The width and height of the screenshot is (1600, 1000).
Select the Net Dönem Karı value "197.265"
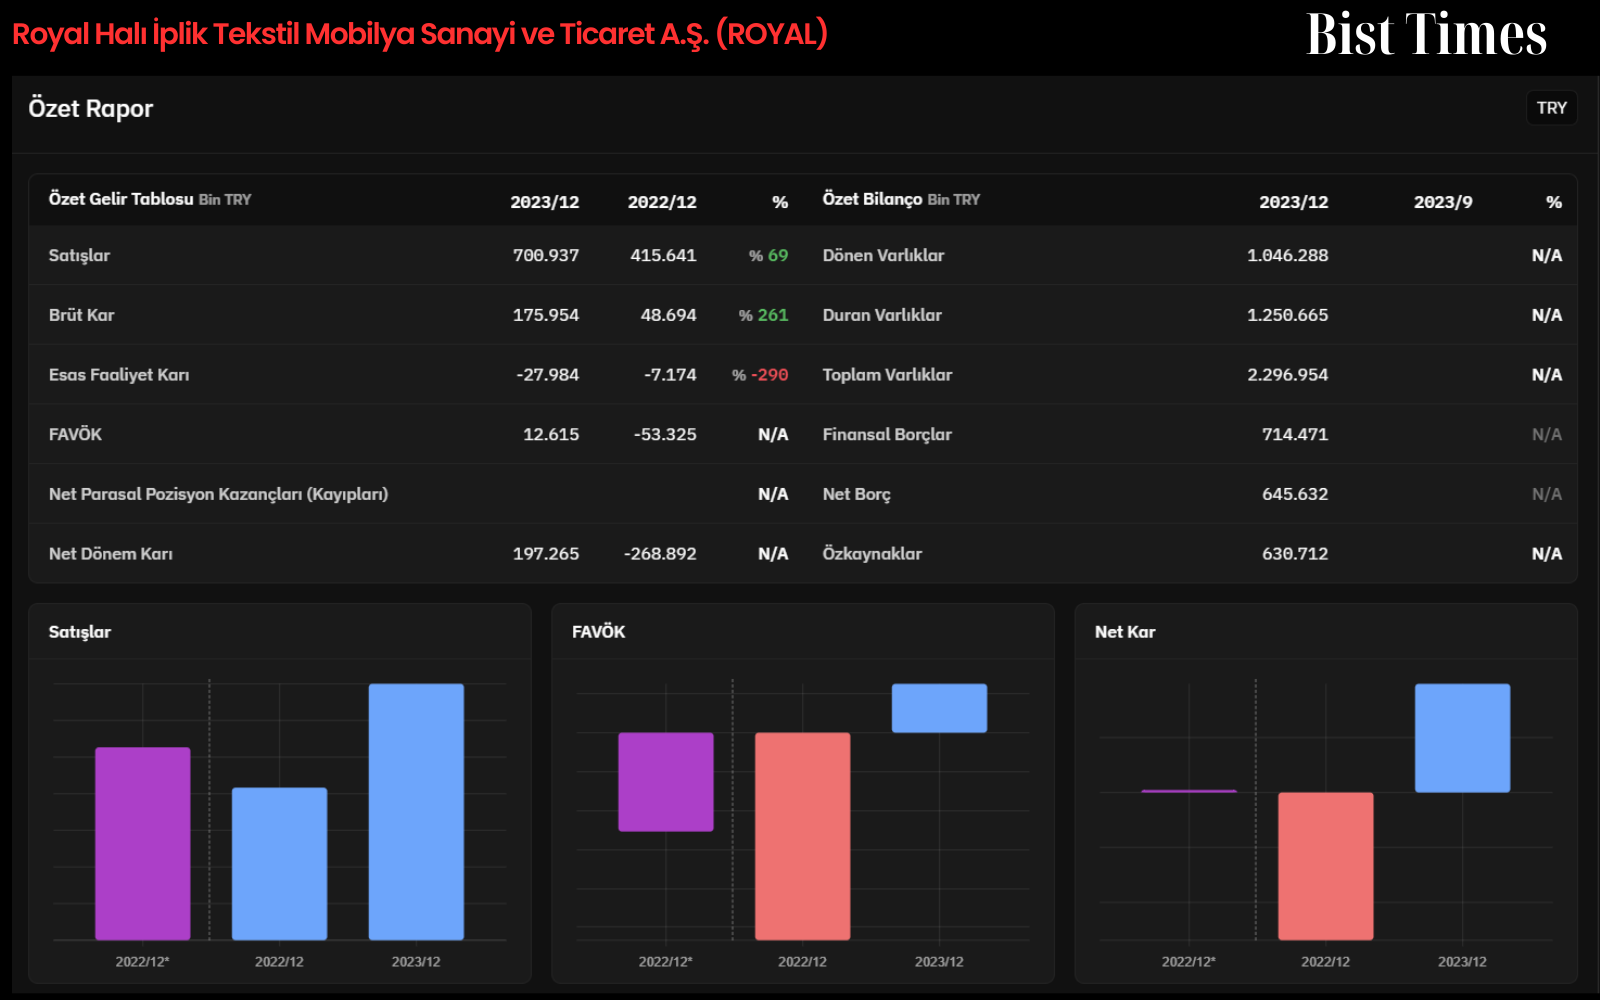point(546,554)
